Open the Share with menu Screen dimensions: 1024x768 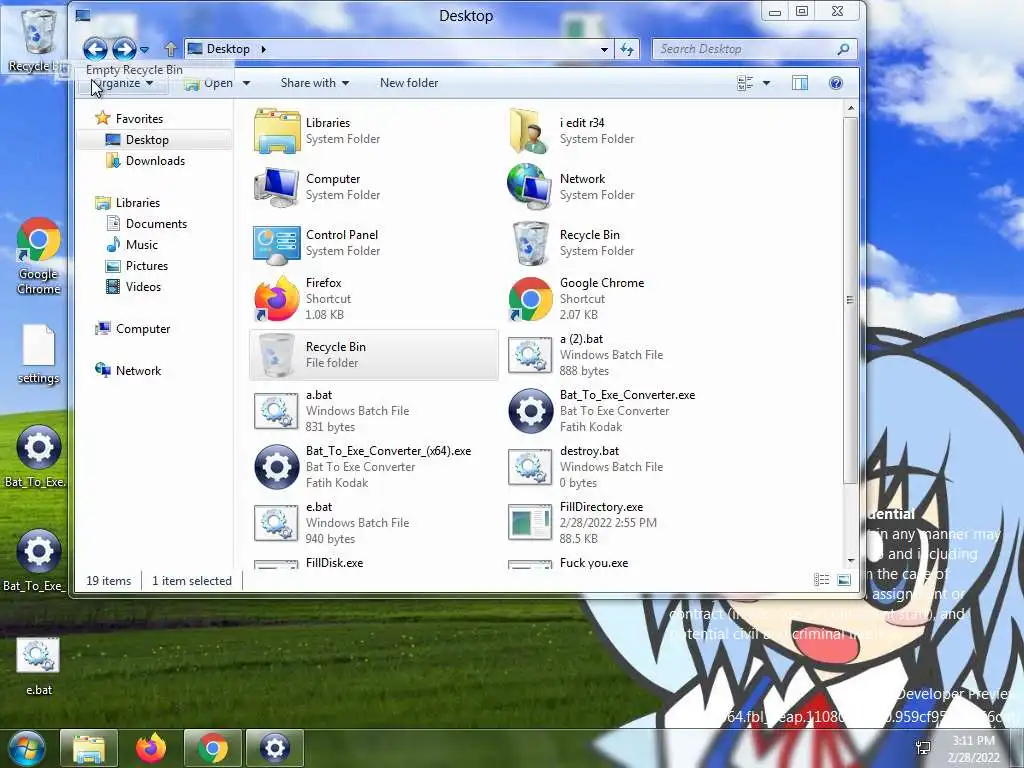(315, 83)
